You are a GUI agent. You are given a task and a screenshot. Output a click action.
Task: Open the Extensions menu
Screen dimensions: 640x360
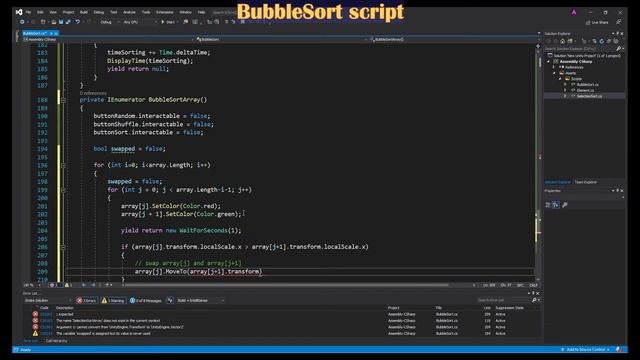pyautogui.click(x=164, y=12)
